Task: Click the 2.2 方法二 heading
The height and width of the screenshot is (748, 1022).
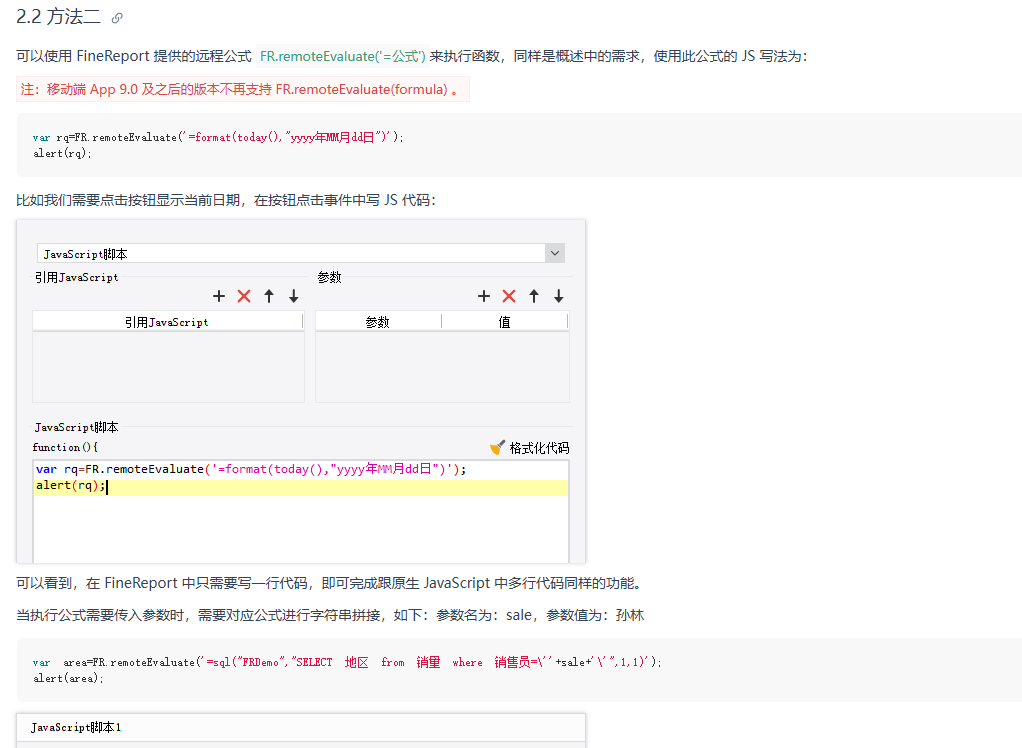Action: point(59,17)
